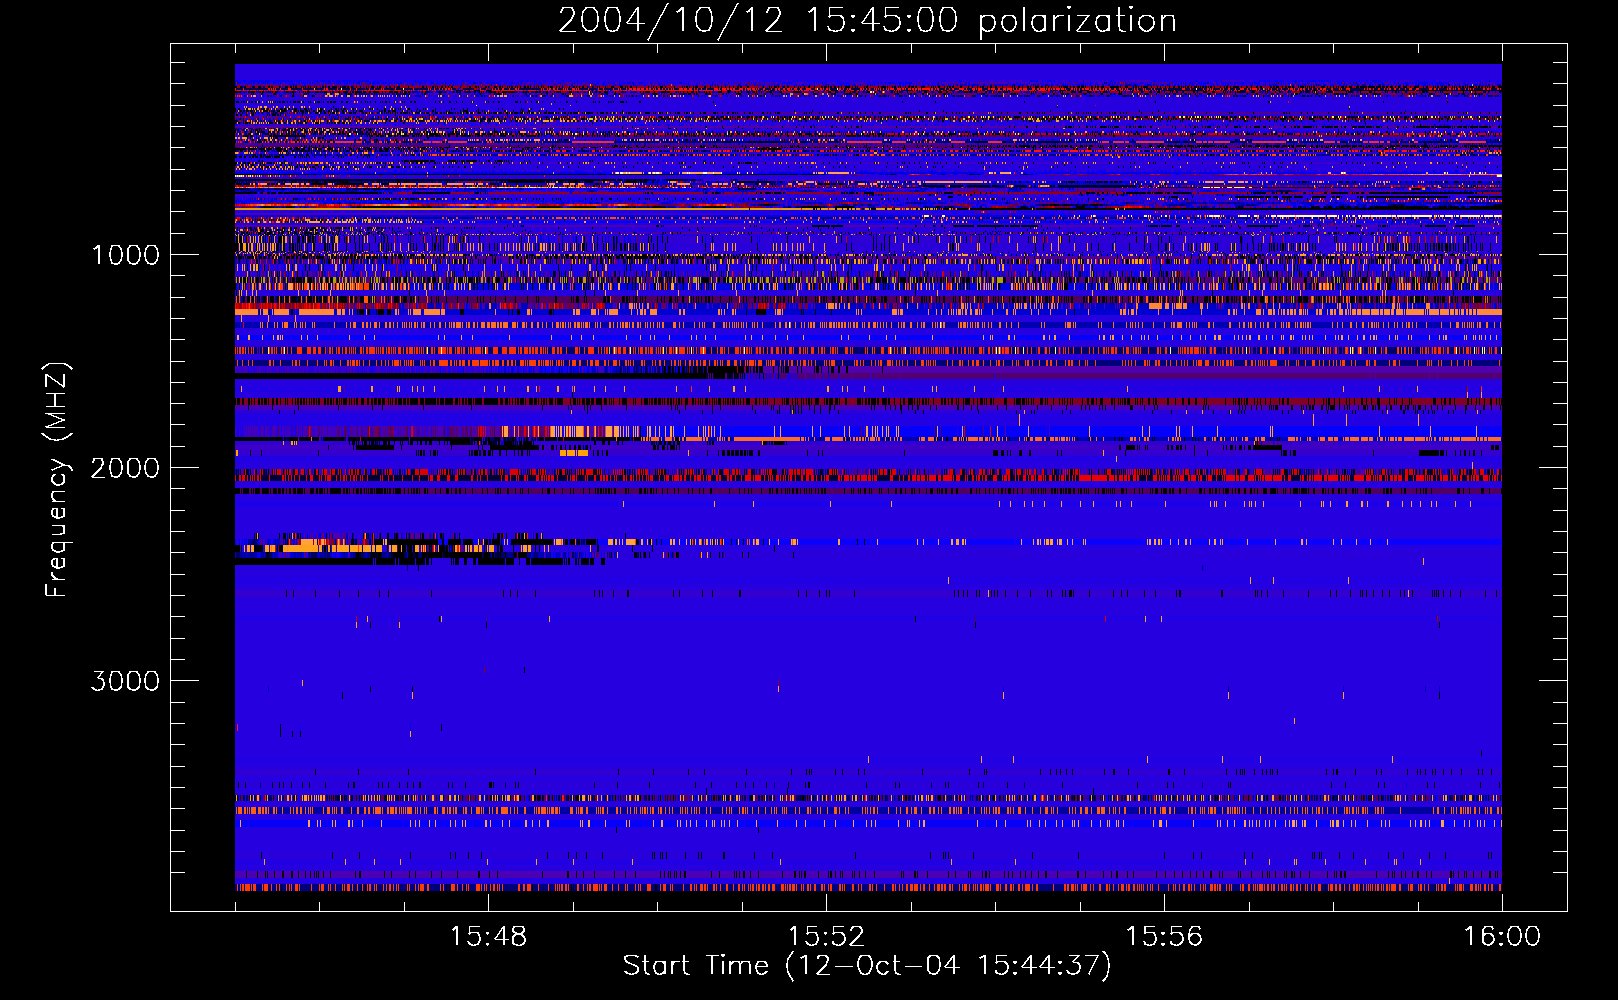Click the orange burst patch near 2400 MHz

pos(334,546)
